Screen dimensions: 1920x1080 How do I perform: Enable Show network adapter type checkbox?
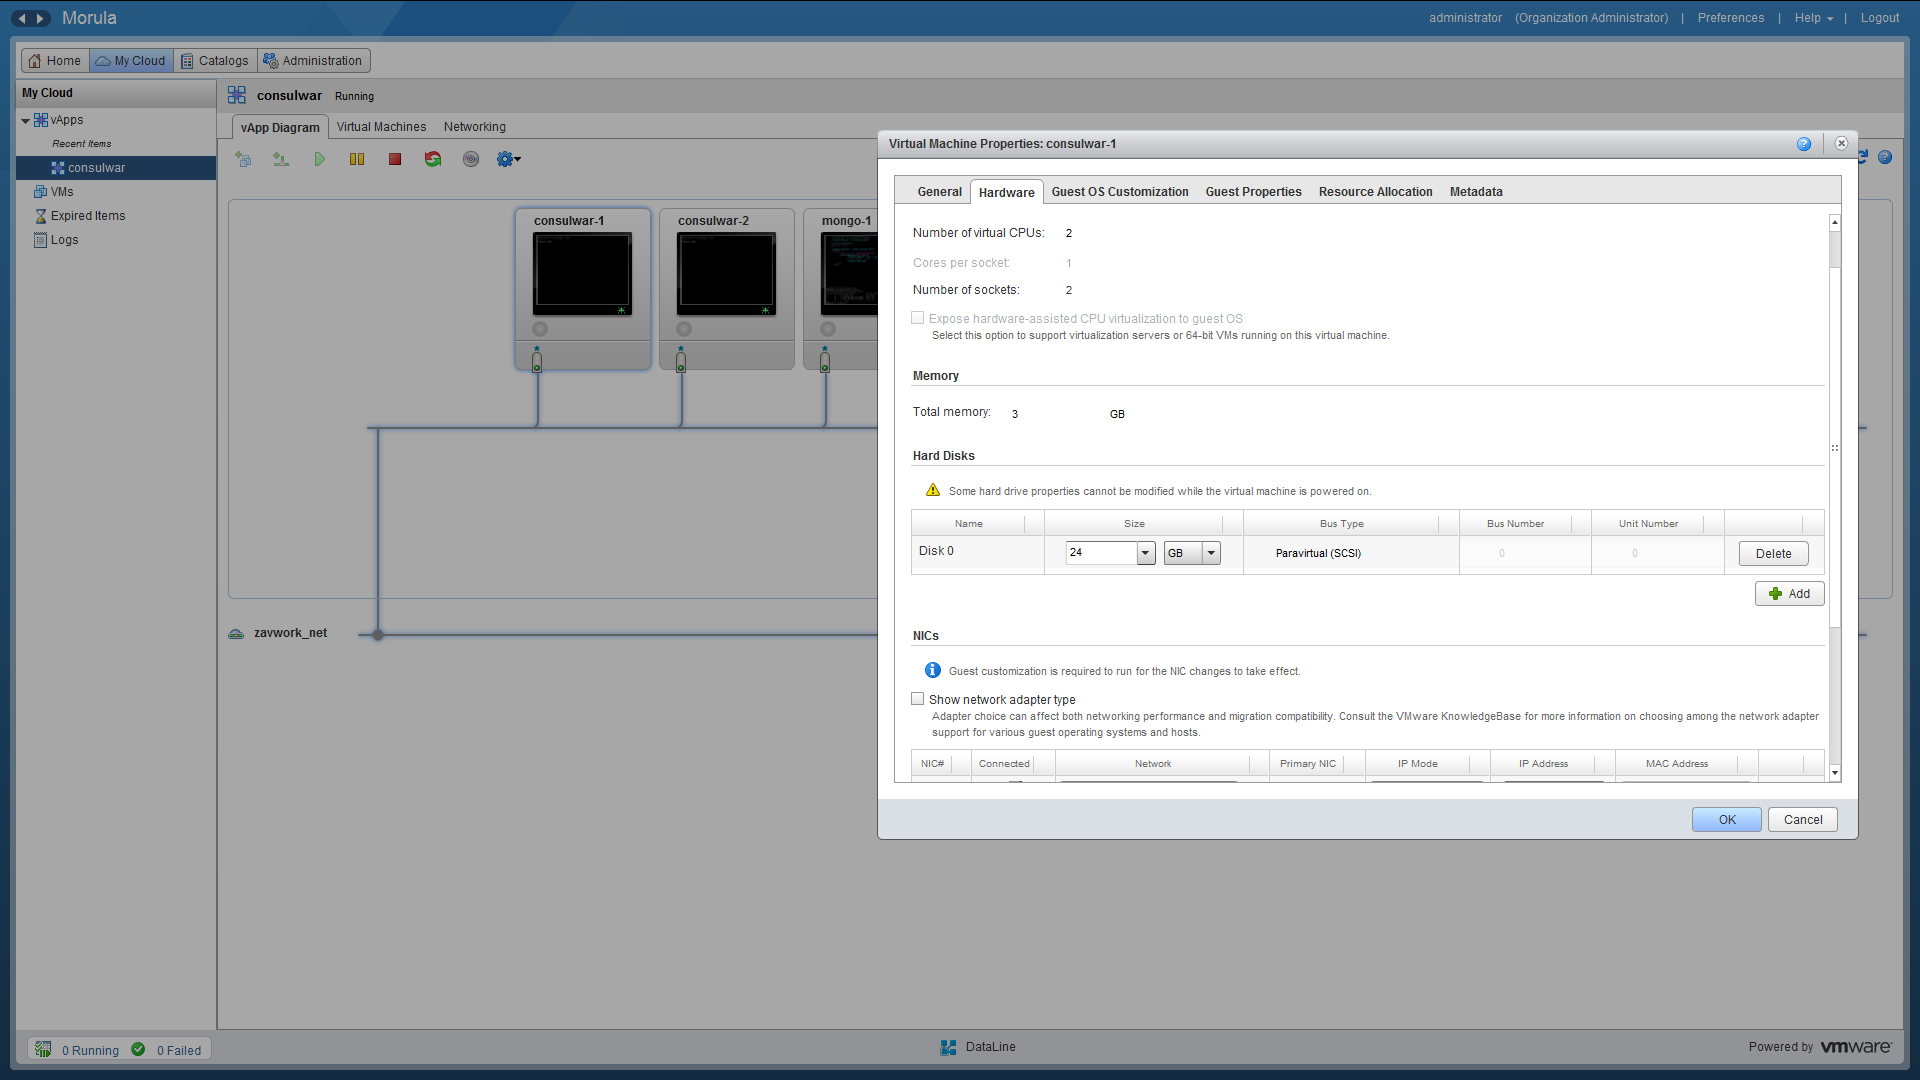(x=918, y=699)
